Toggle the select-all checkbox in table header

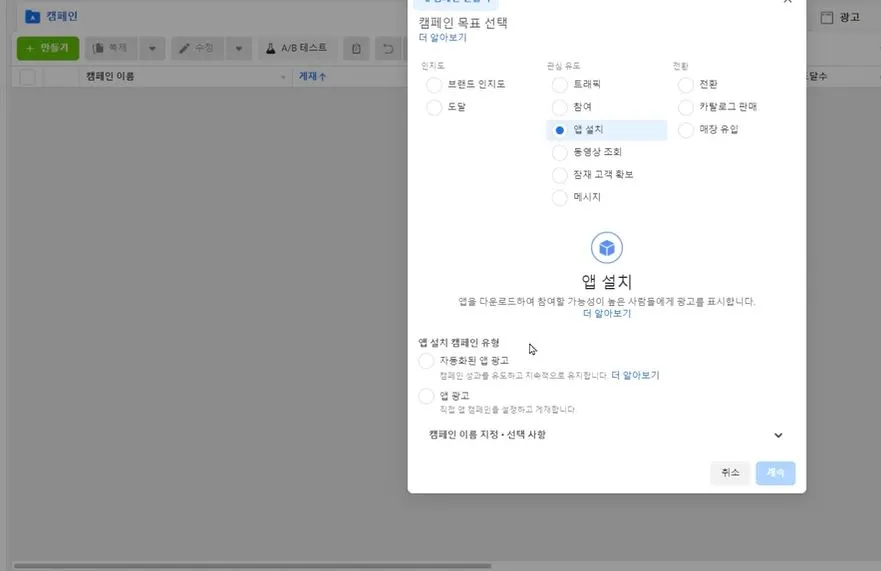pyautogui.click(x=28, y=76)
